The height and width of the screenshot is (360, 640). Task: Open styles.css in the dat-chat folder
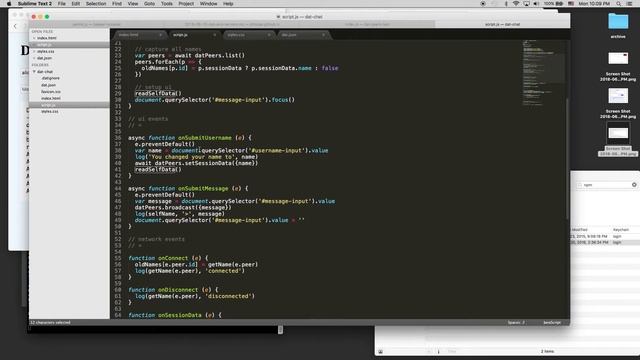[49, 111]
